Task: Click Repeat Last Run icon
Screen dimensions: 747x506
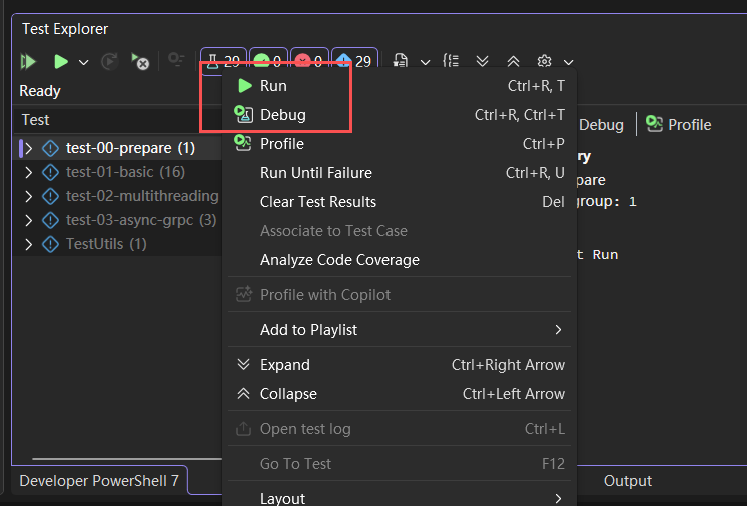Action: pyautogui.click(x=110, y=61)
